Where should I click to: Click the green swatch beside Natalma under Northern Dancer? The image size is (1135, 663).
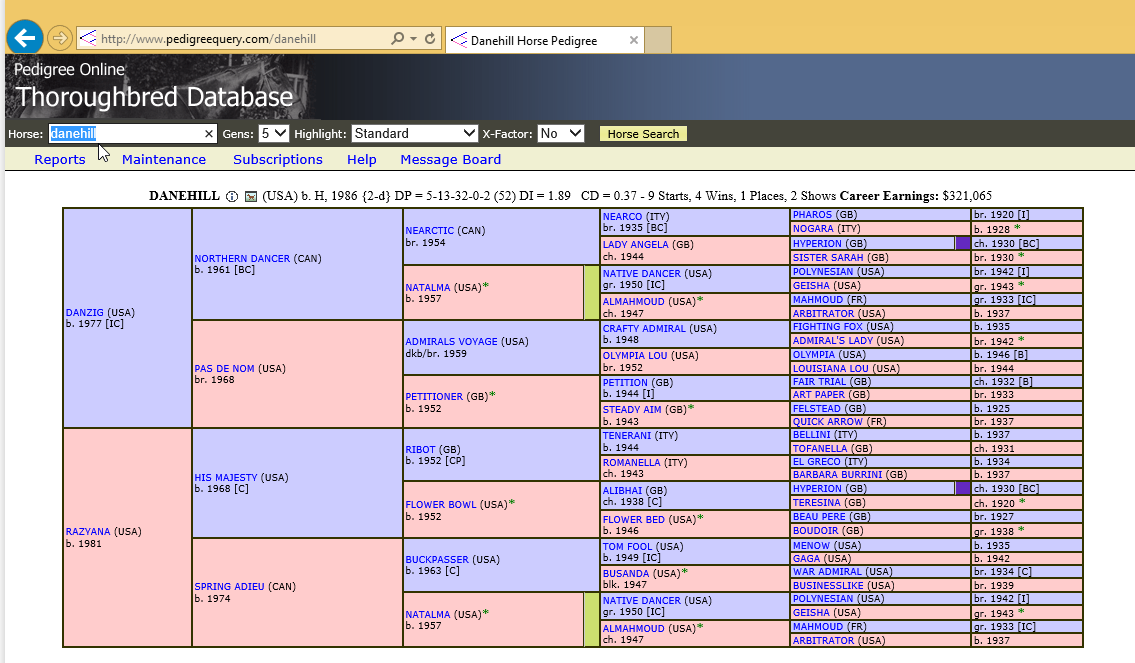pyautogui.click(x=591, y=292)
